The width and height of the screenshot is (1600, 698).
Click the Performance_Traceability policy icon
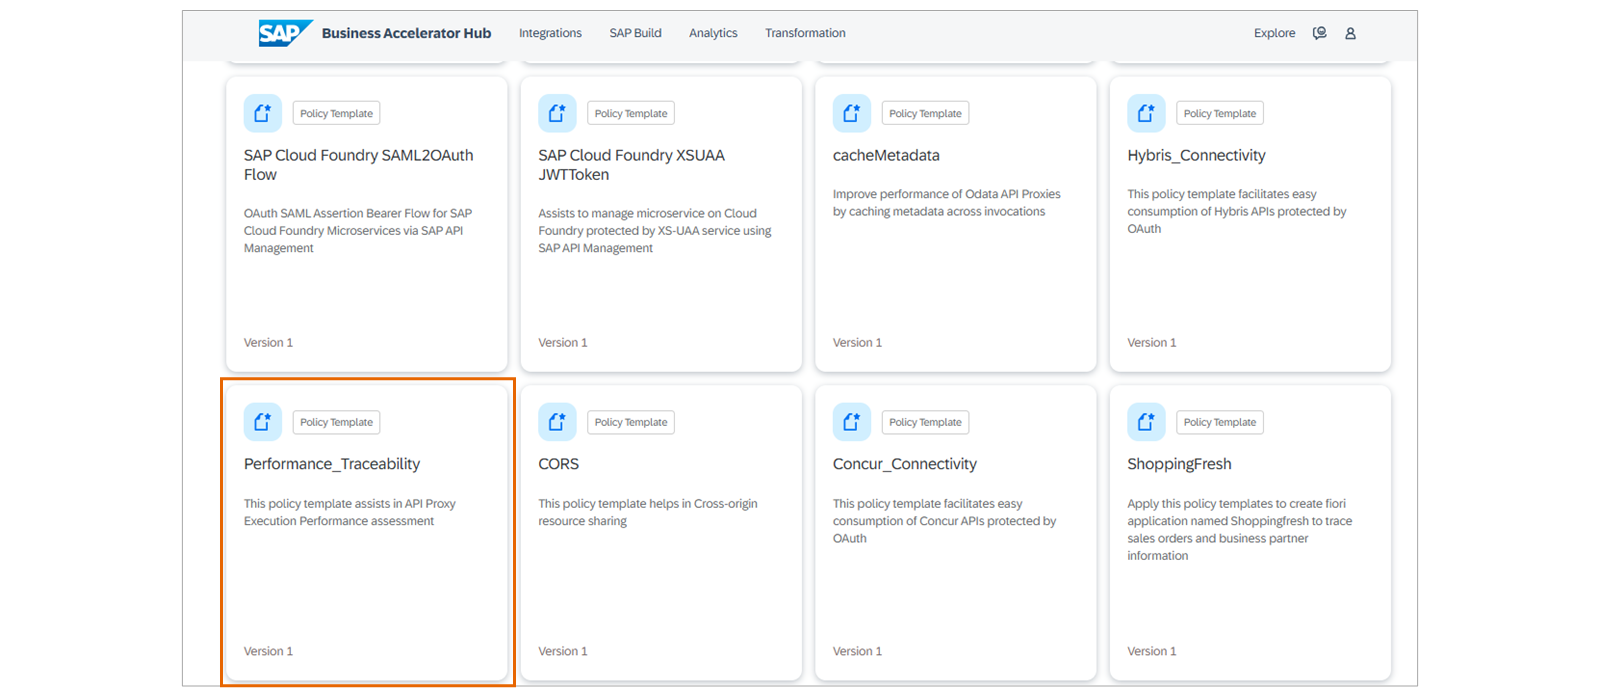pyautogui.click(x=263, y=422)
